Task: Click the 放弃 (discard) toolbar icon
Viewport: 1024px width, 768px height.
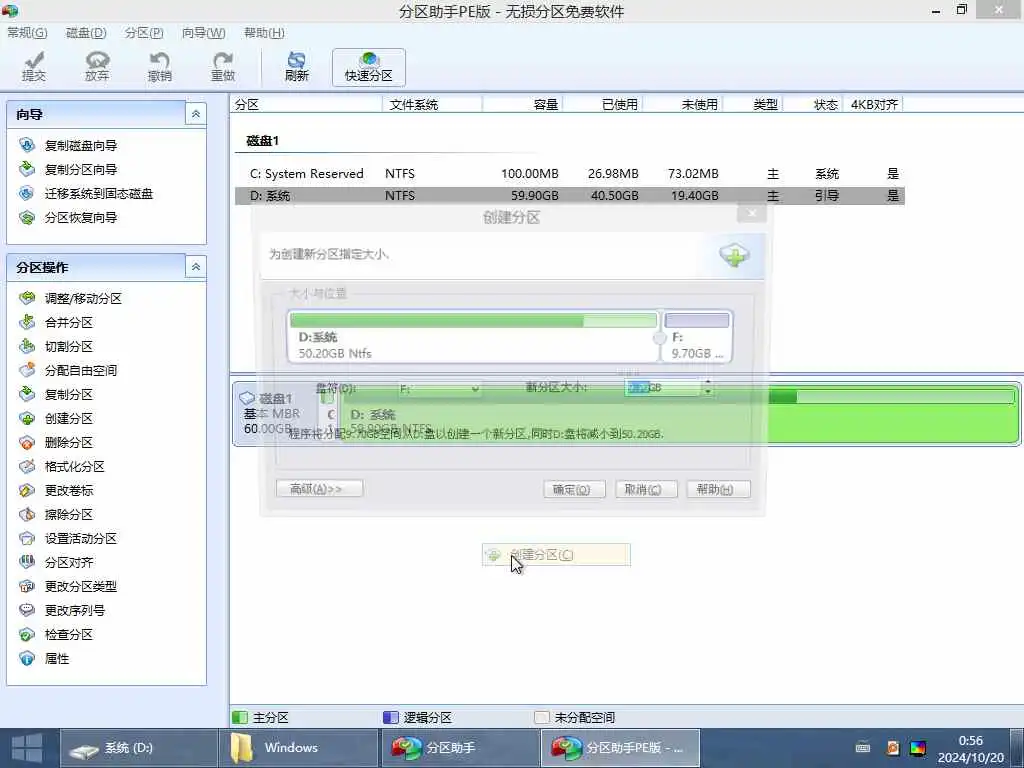Action: pyautogui.click(x=97, y=67)
